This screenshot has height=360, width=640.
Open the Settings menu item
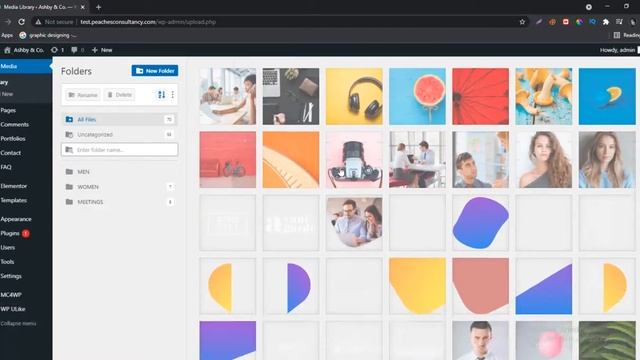[x=11, y=276]
